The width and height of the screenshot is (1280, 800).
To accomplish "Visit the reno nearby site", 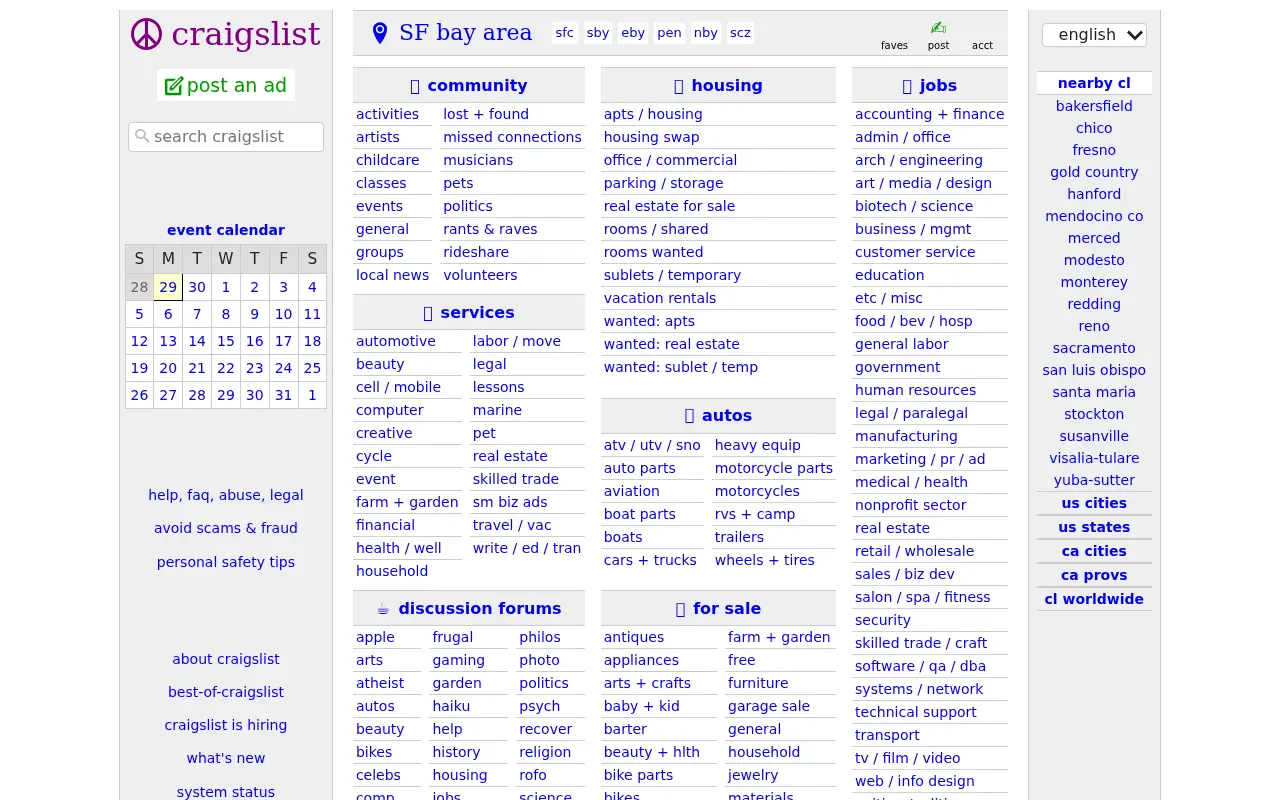I will click(x=1094, y=326).
